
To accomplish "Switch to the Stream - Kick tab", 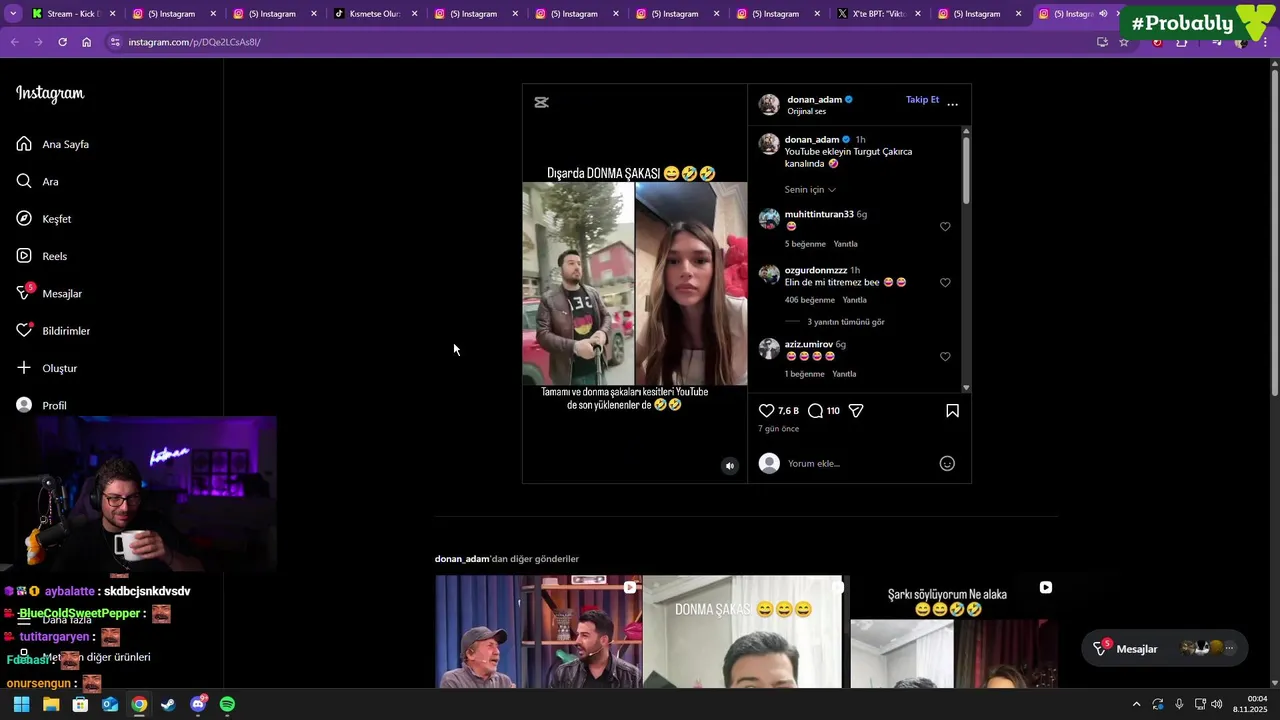I will coord(73,14).
